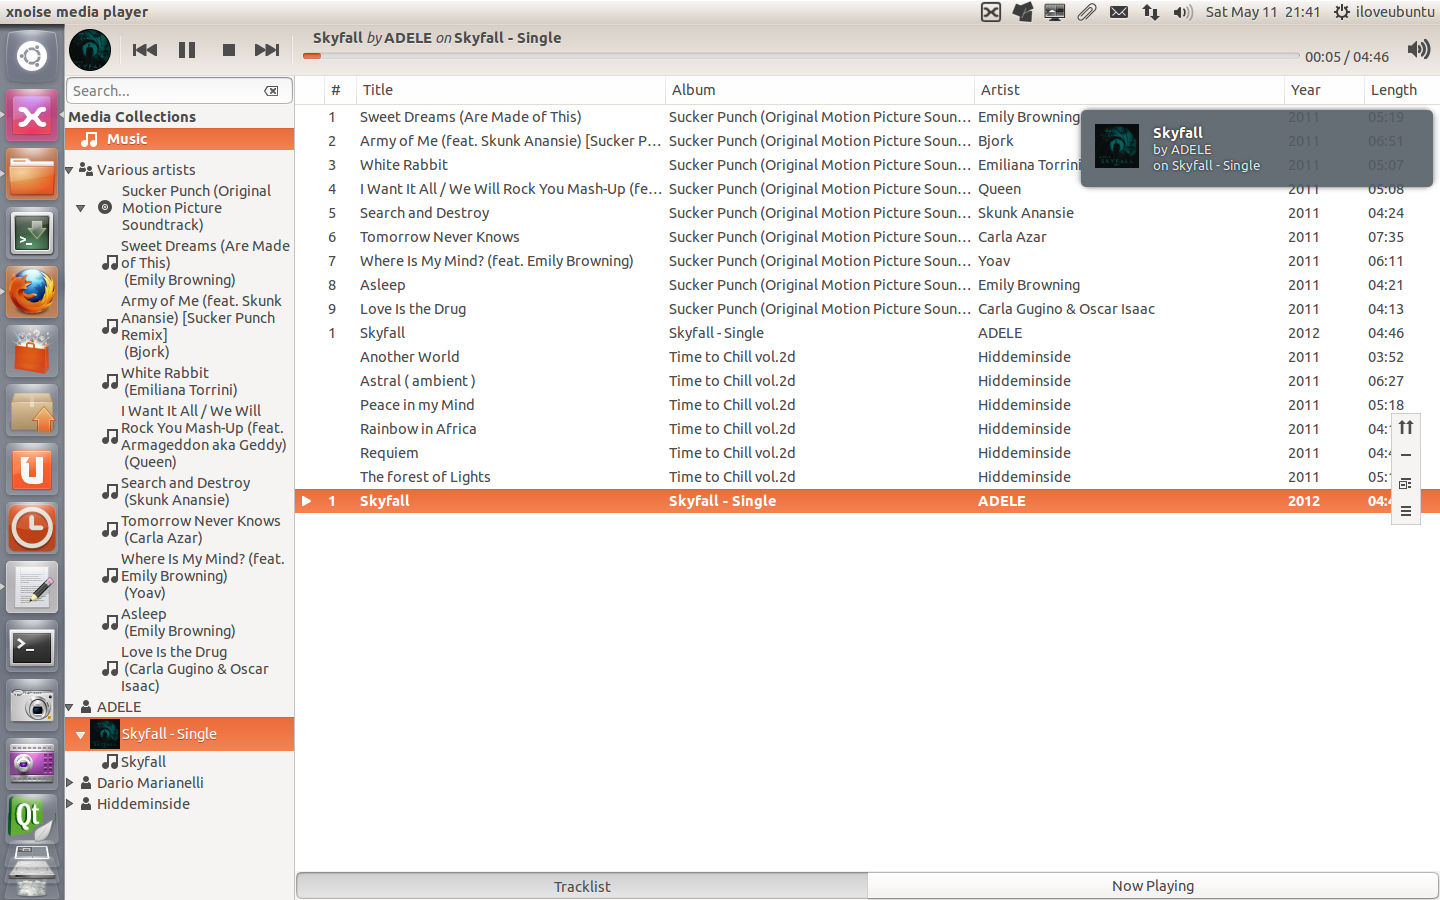Seek in the song progress bar
This screenshot has height=900, width=1440.
801,56
